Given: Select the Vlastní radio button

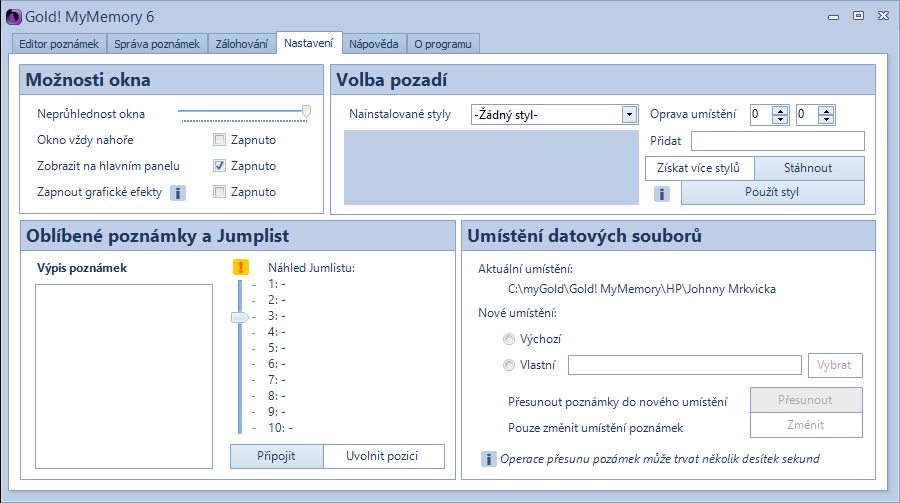Looking at the screenshot, I should pyautogui.click(x=509, y=365).
